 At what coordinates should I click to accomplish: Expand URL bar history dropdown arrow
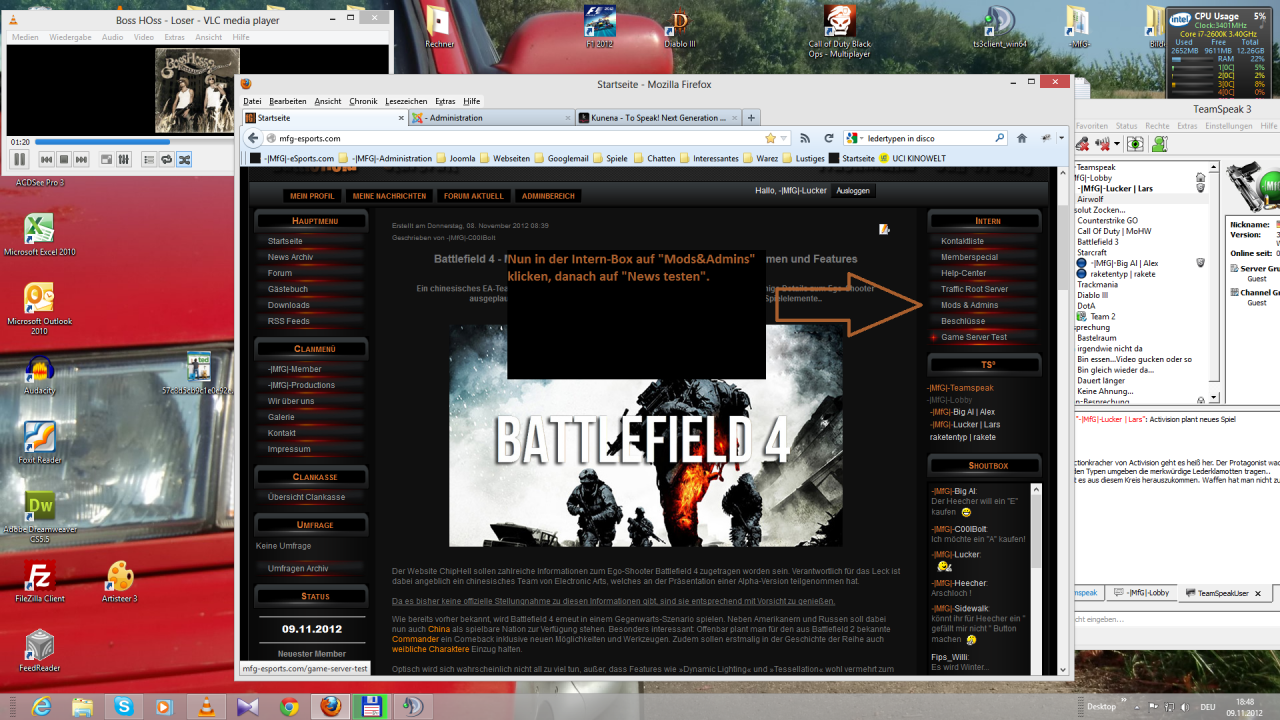click(784, 138)
